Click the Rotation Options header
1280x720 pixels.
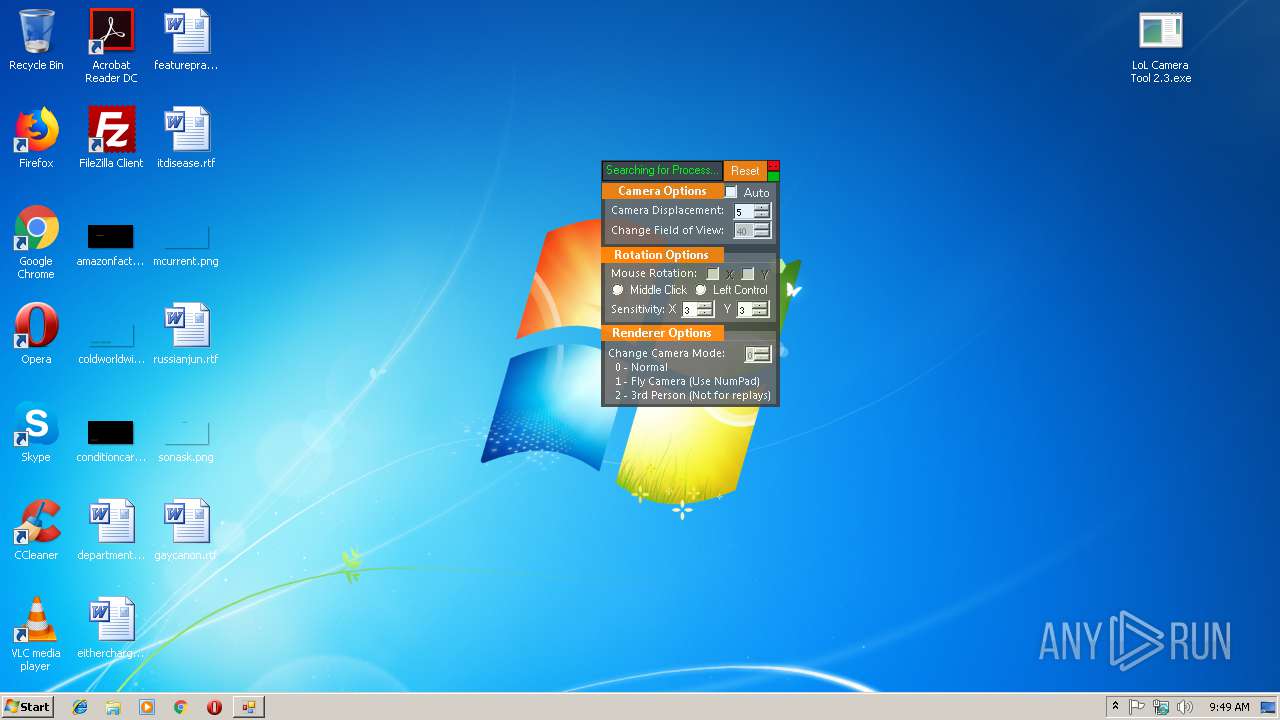click(x=661, y=255)
